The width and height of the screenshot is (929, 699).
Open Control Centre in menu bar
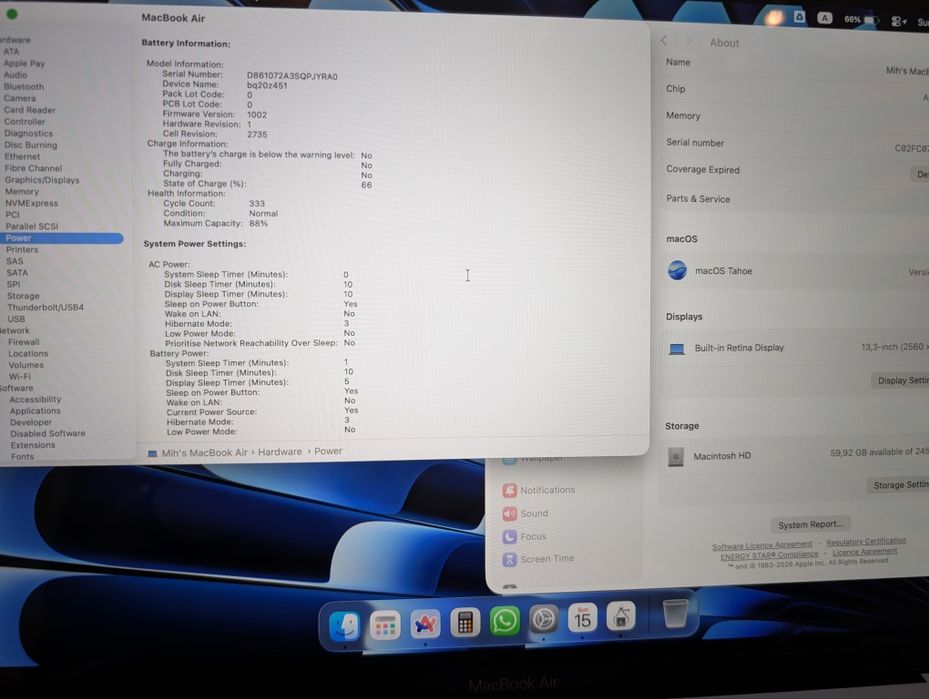[898, 21]
